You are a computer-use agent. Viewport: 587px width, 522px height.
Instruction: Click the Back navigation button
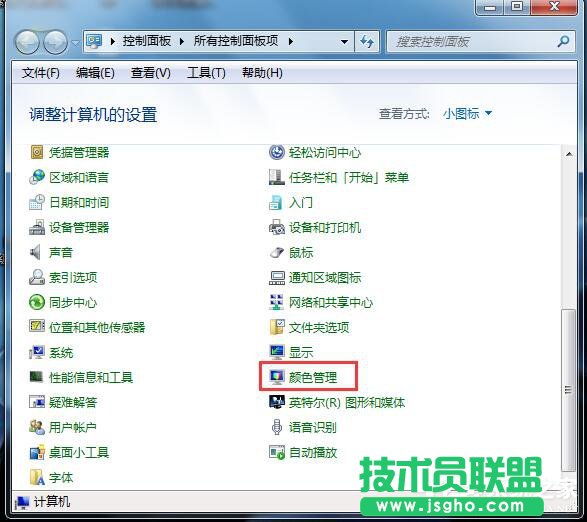coord(27,42)
